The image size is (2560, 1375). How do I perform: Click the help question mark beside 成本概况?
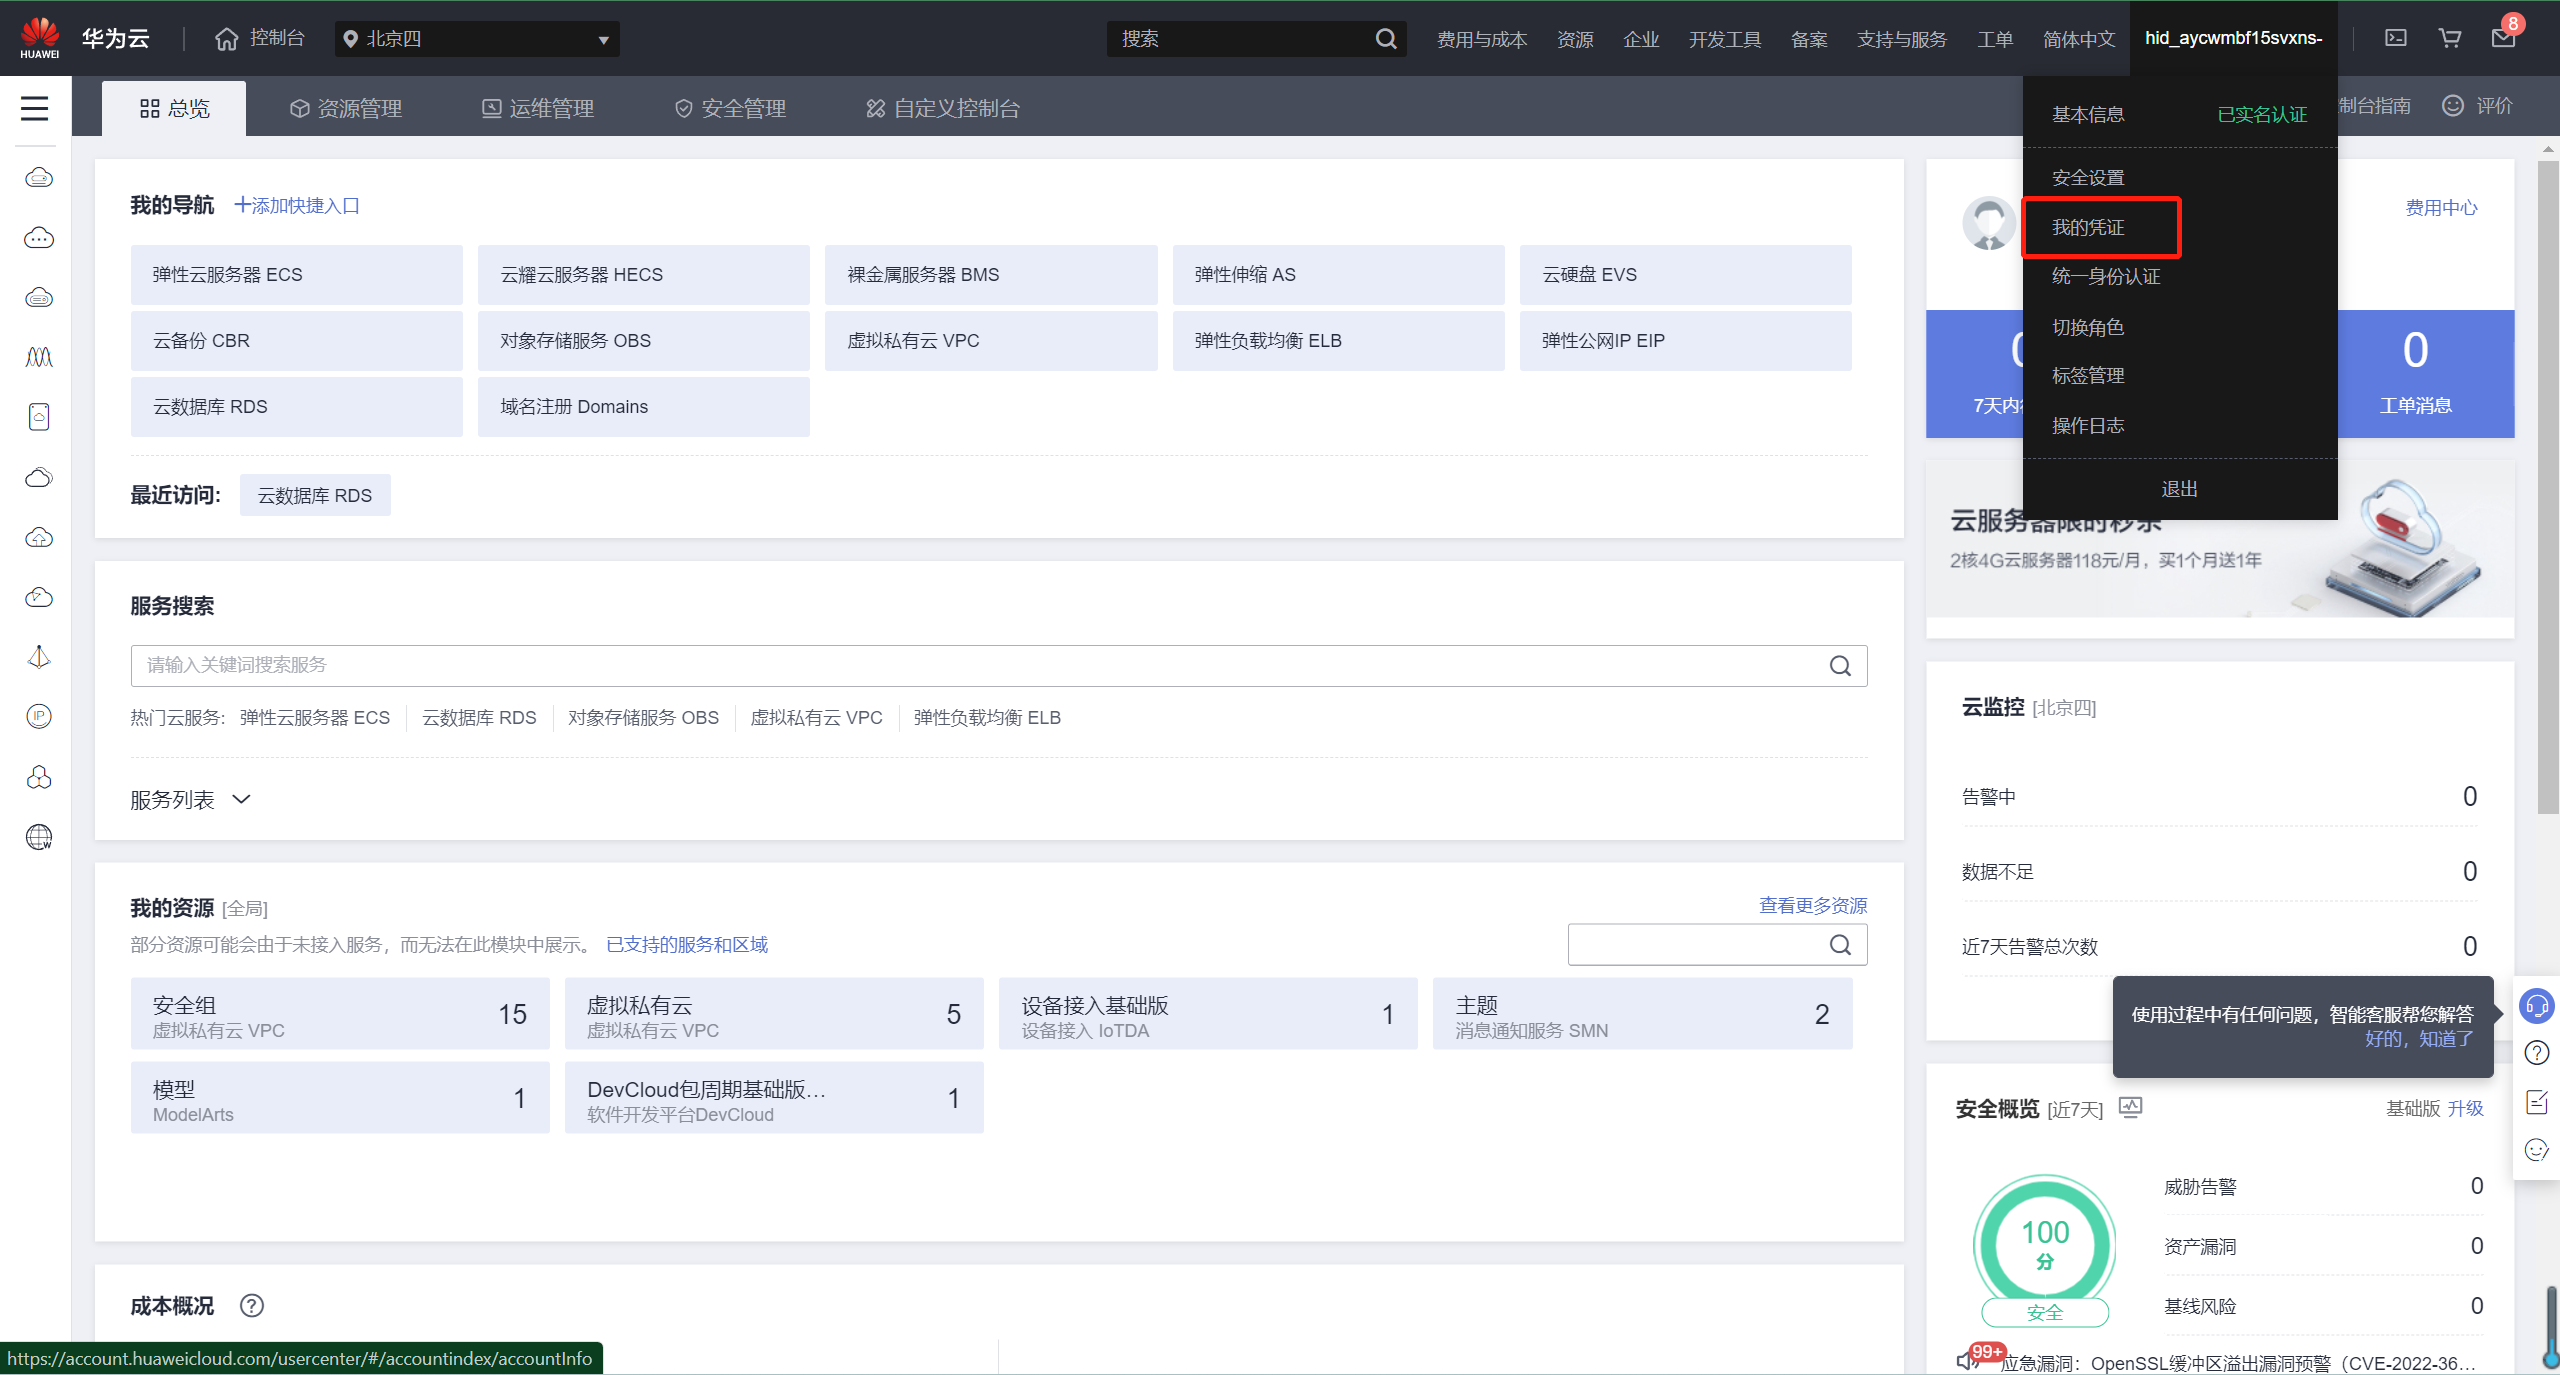pyautogui.click(x=252, y=1305)
